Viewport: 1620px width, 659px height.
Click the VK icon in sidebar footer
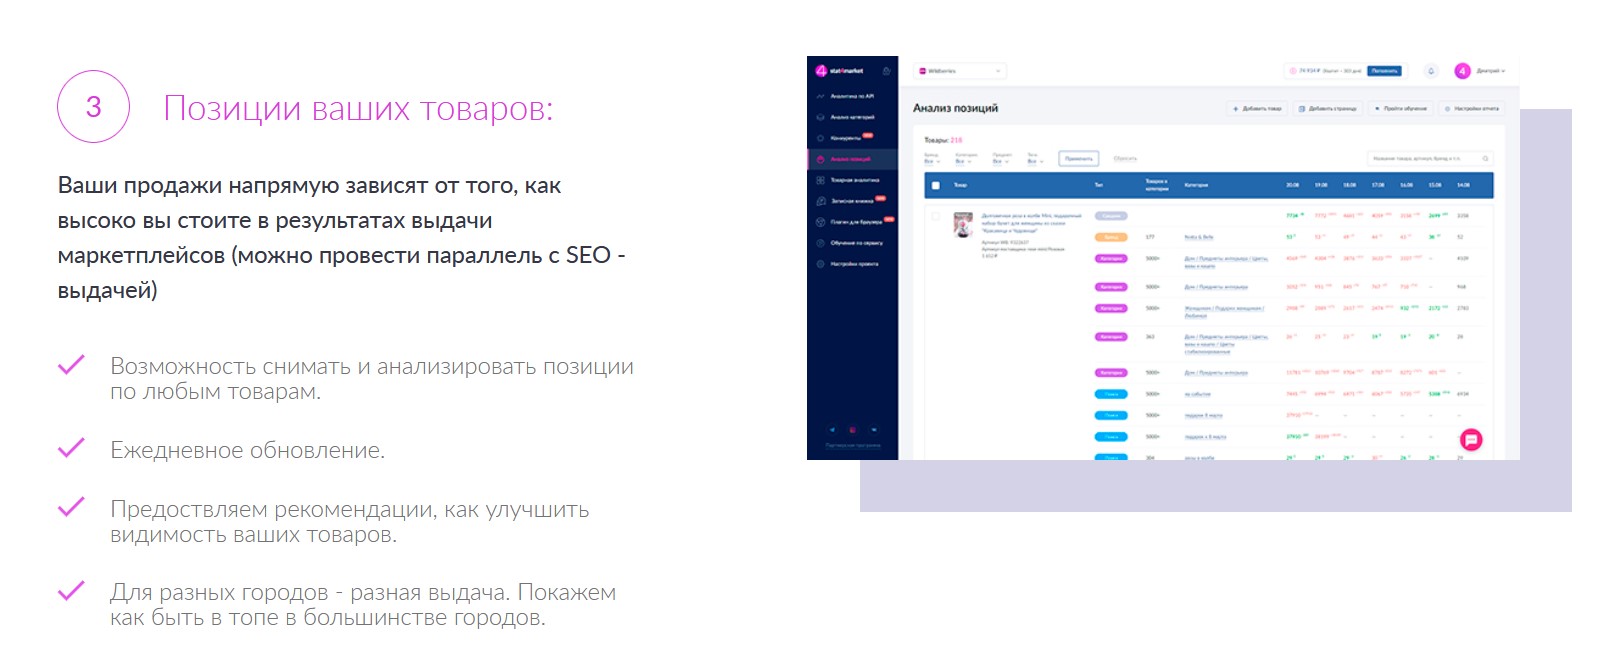point(873,430)
